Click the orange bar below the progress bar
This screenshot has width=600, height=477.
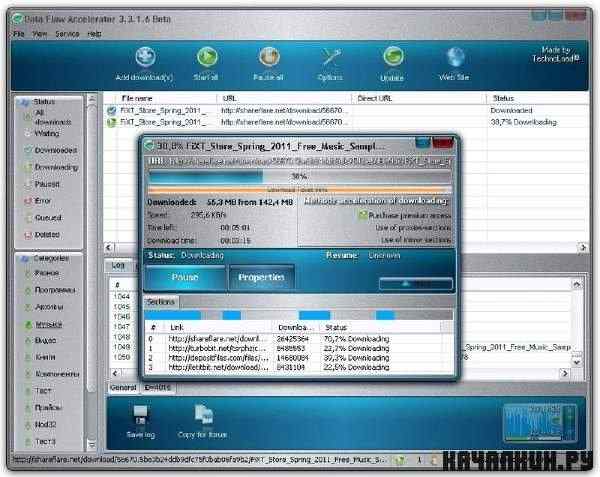300,190
